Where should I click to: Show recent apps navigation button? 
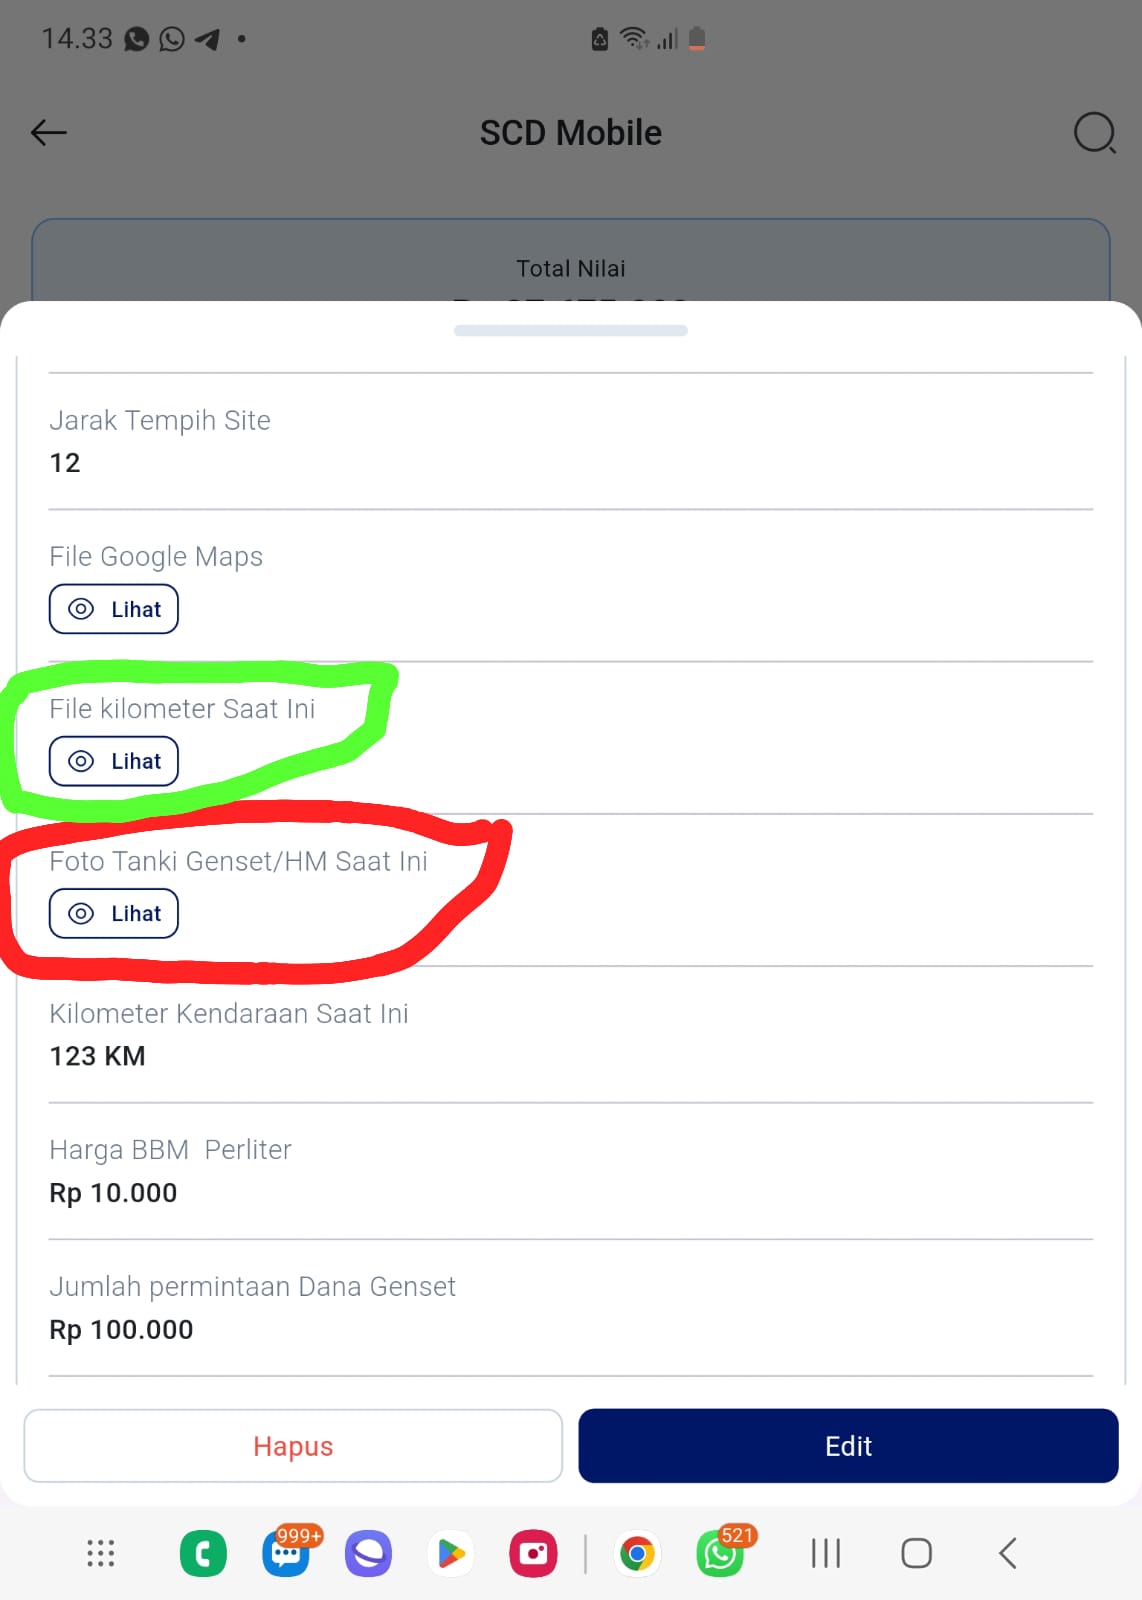[826, 1553]
